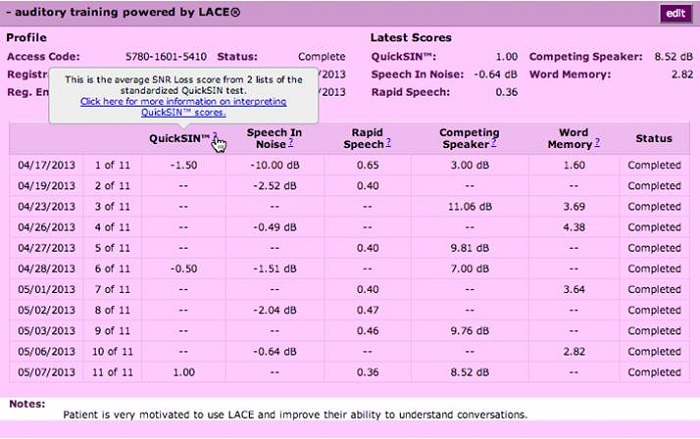The height and width of the screenshot is (439, 700).
Task: Select the access code 5780-1601-5410
Action: pos(166,57)
